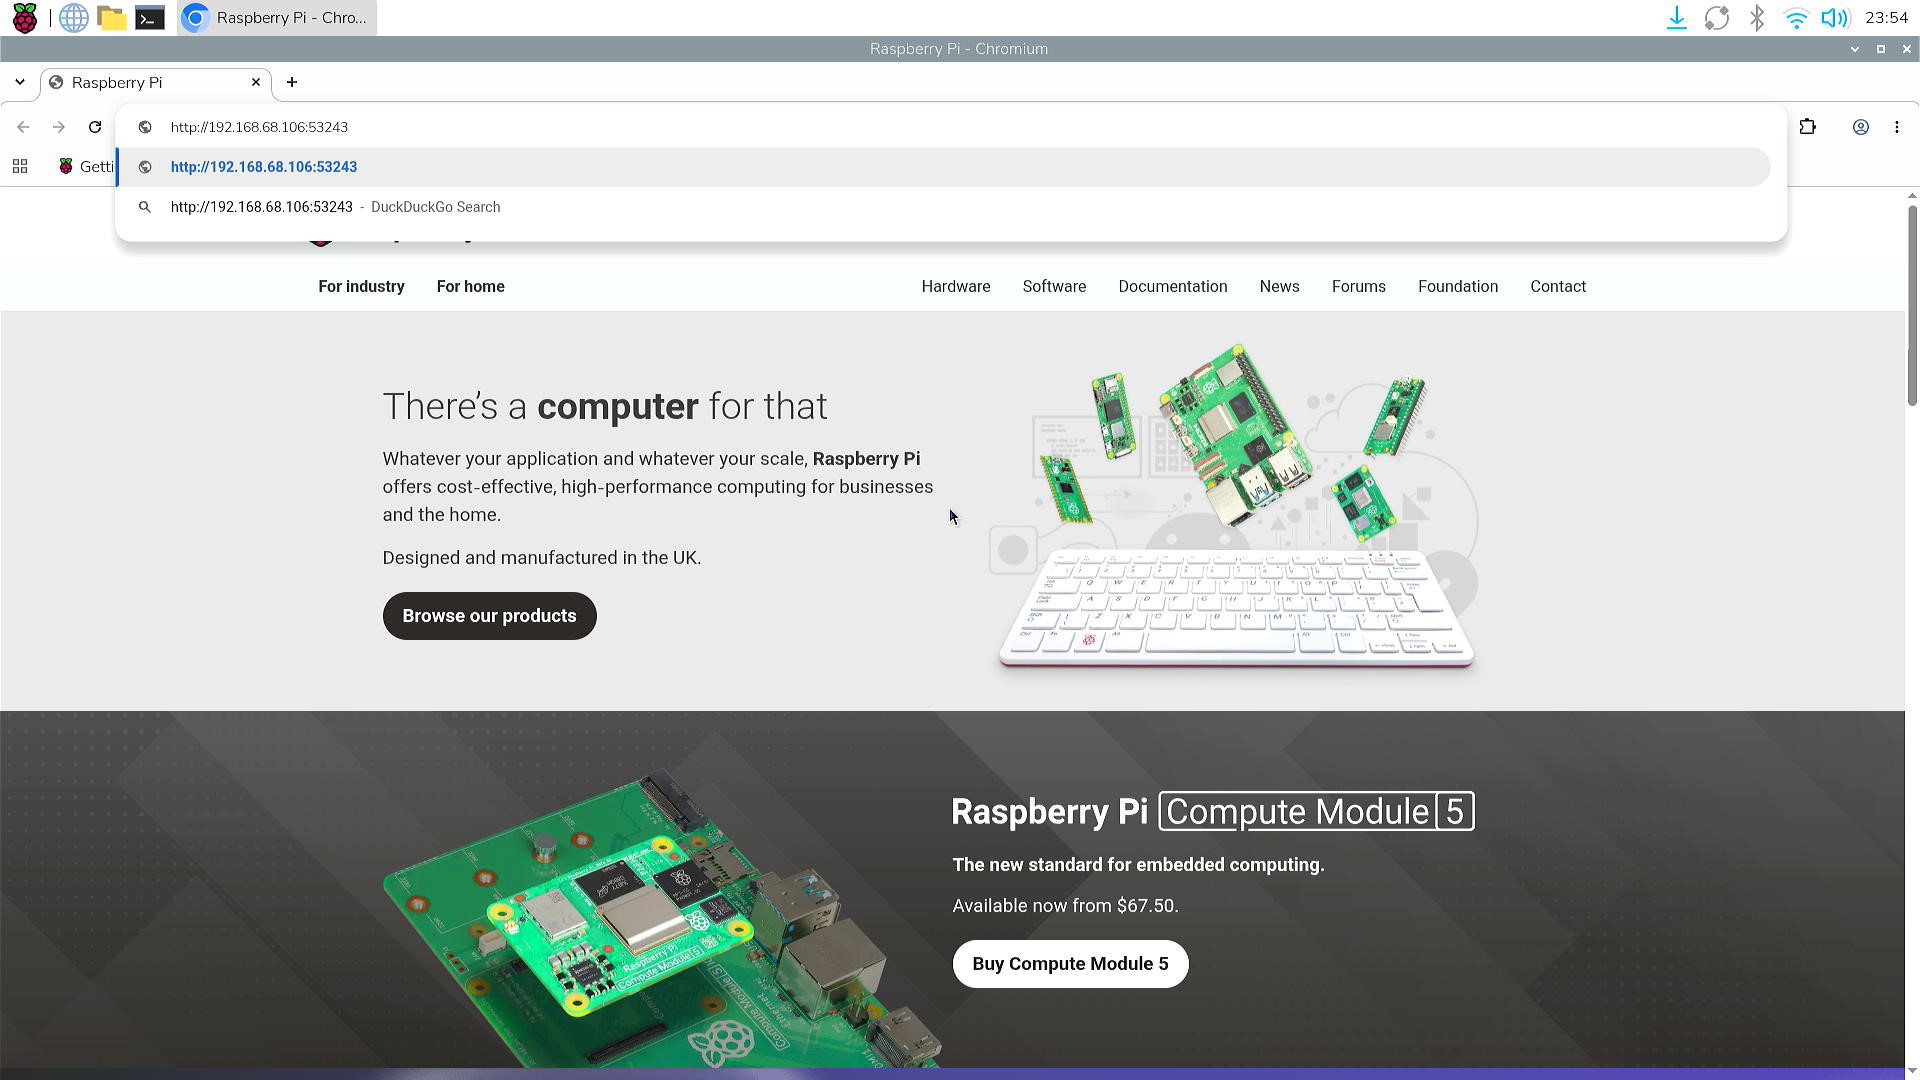The height and width of the screenshot is (1080, 1920).
Task: Open the Getting Started bookmark
Action: [85, 167]
